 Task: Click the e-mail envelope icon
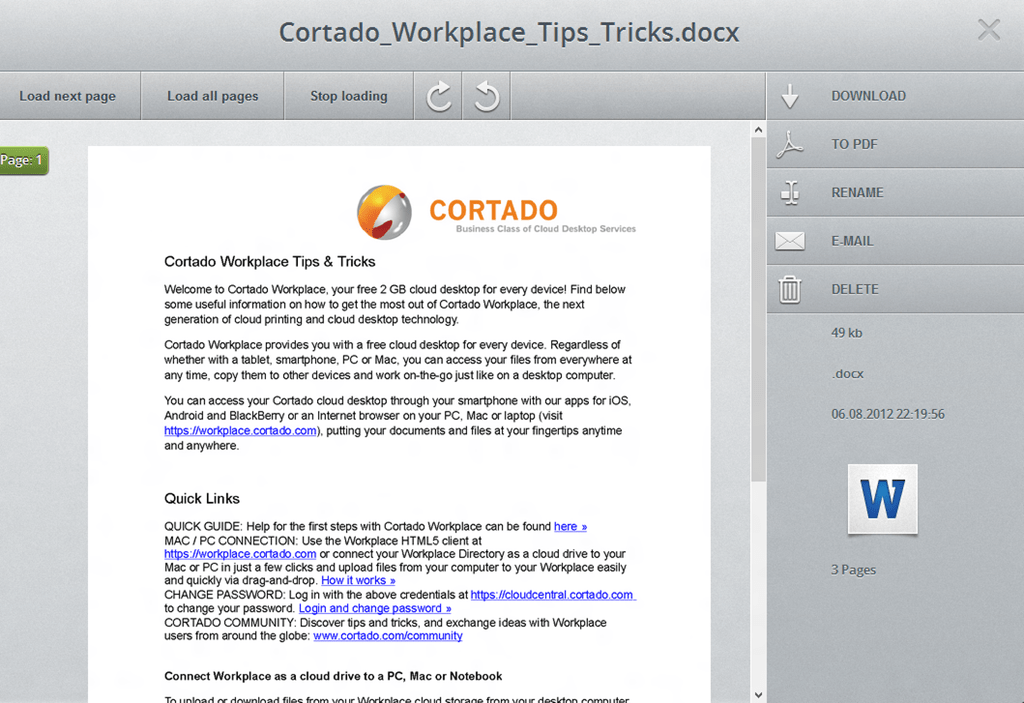(x=790, y=241)
